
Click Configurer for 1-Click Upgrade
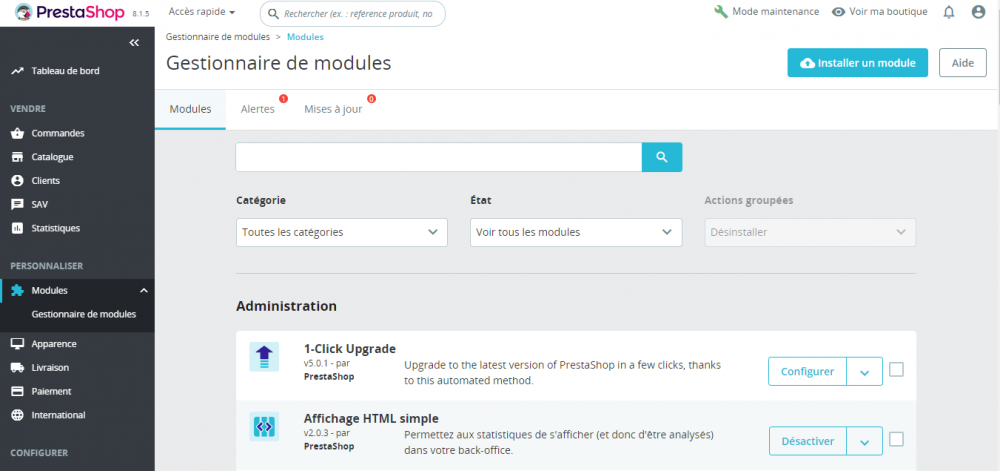[x=807, y=372]
